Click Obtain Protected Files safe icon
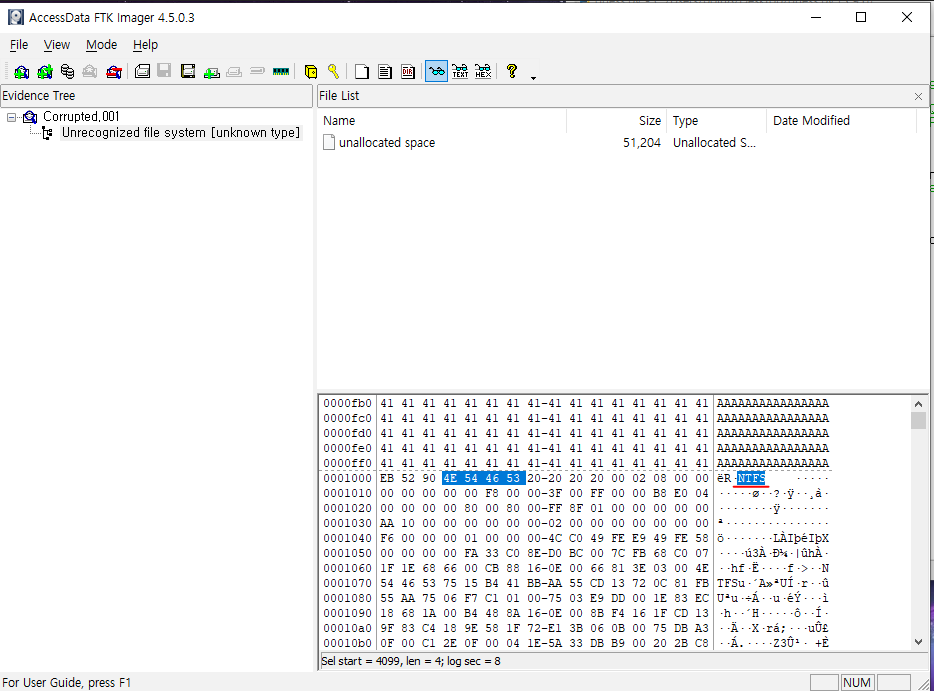Image resolution: width=934 pixels, height=691 pixels. [x=311, y=71]
